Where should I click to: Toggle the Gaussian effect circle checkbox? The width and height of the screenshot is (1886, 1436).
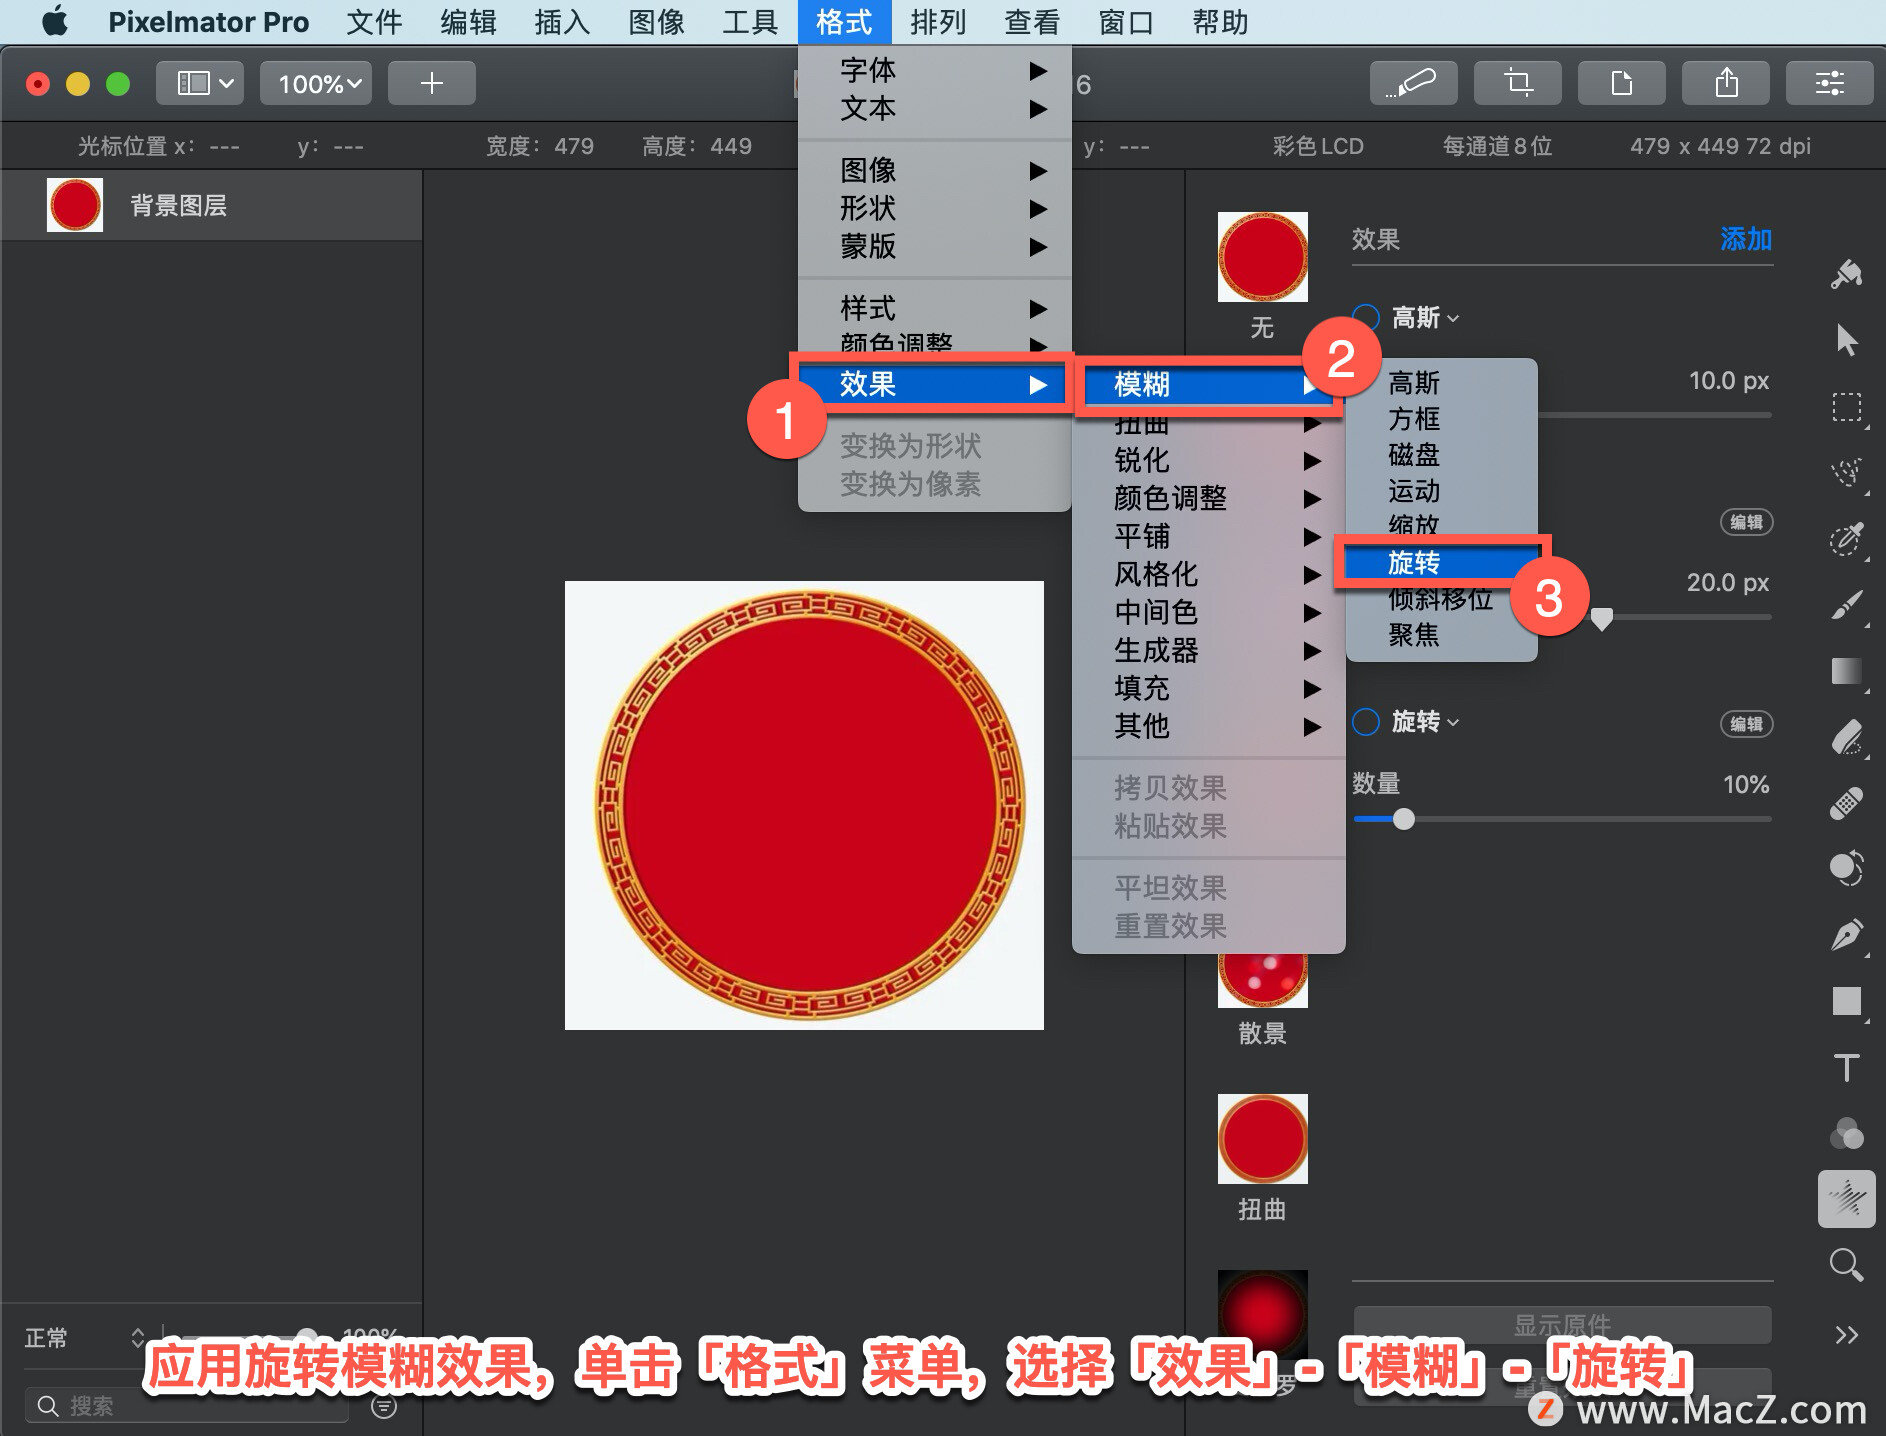point(1366,318)
